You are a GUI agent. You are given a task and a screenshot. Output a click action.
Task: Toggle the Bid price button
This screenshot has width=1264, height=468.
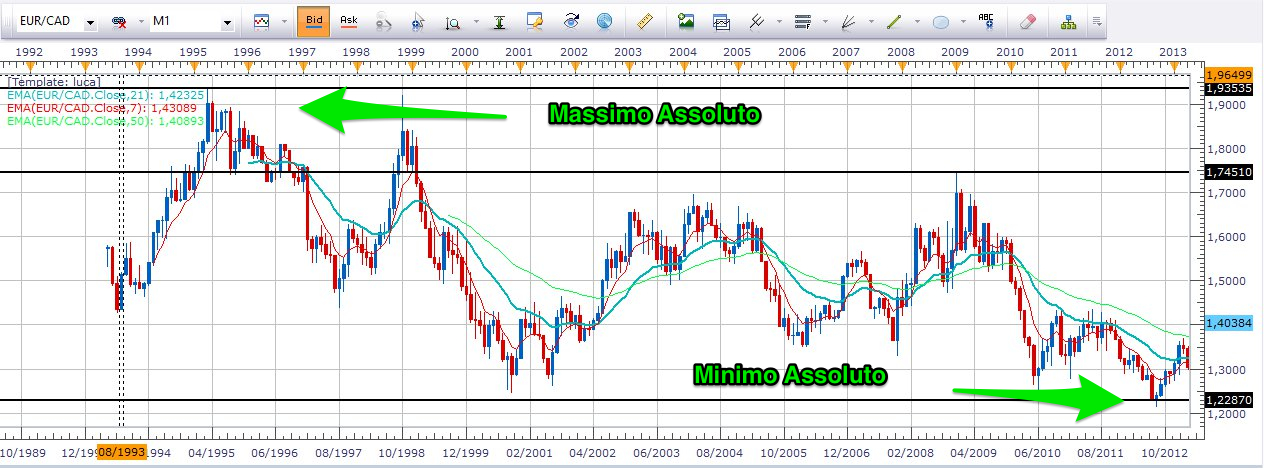312,20
